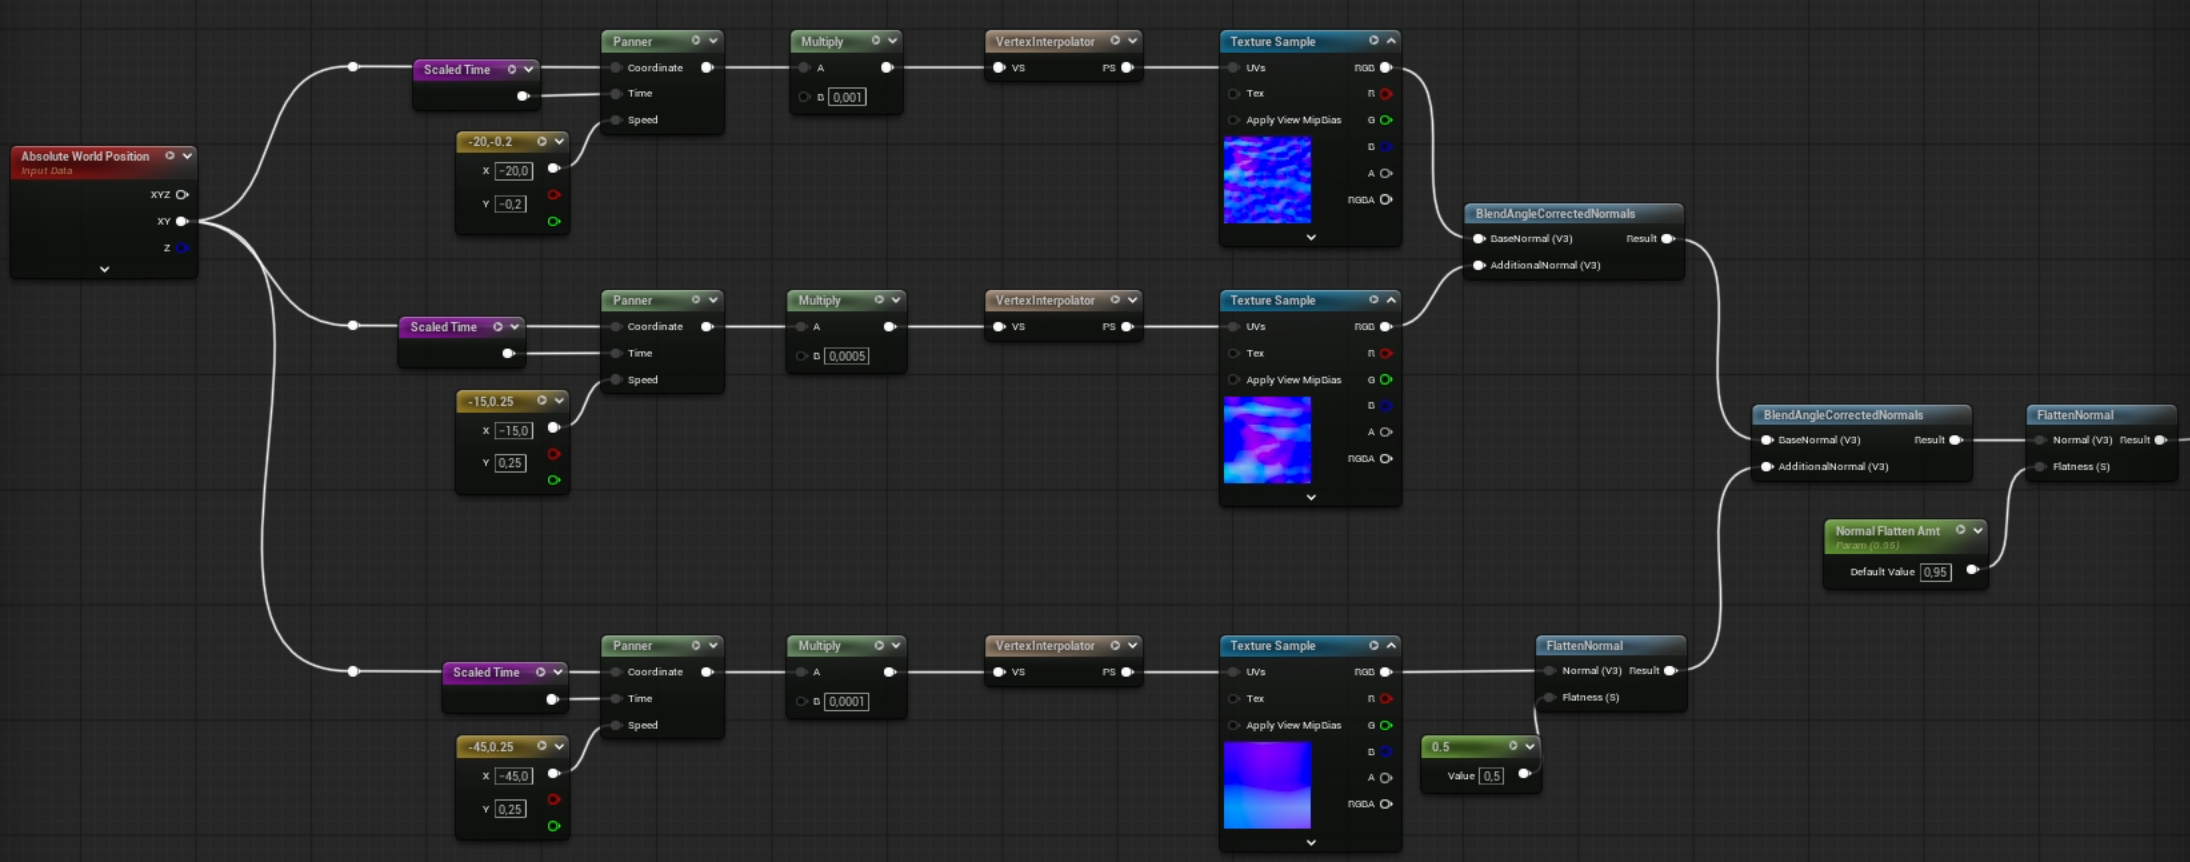2190x862 pixels.
Task: Click the red output pin on the -20,-0.2 node
Action: 554,195
